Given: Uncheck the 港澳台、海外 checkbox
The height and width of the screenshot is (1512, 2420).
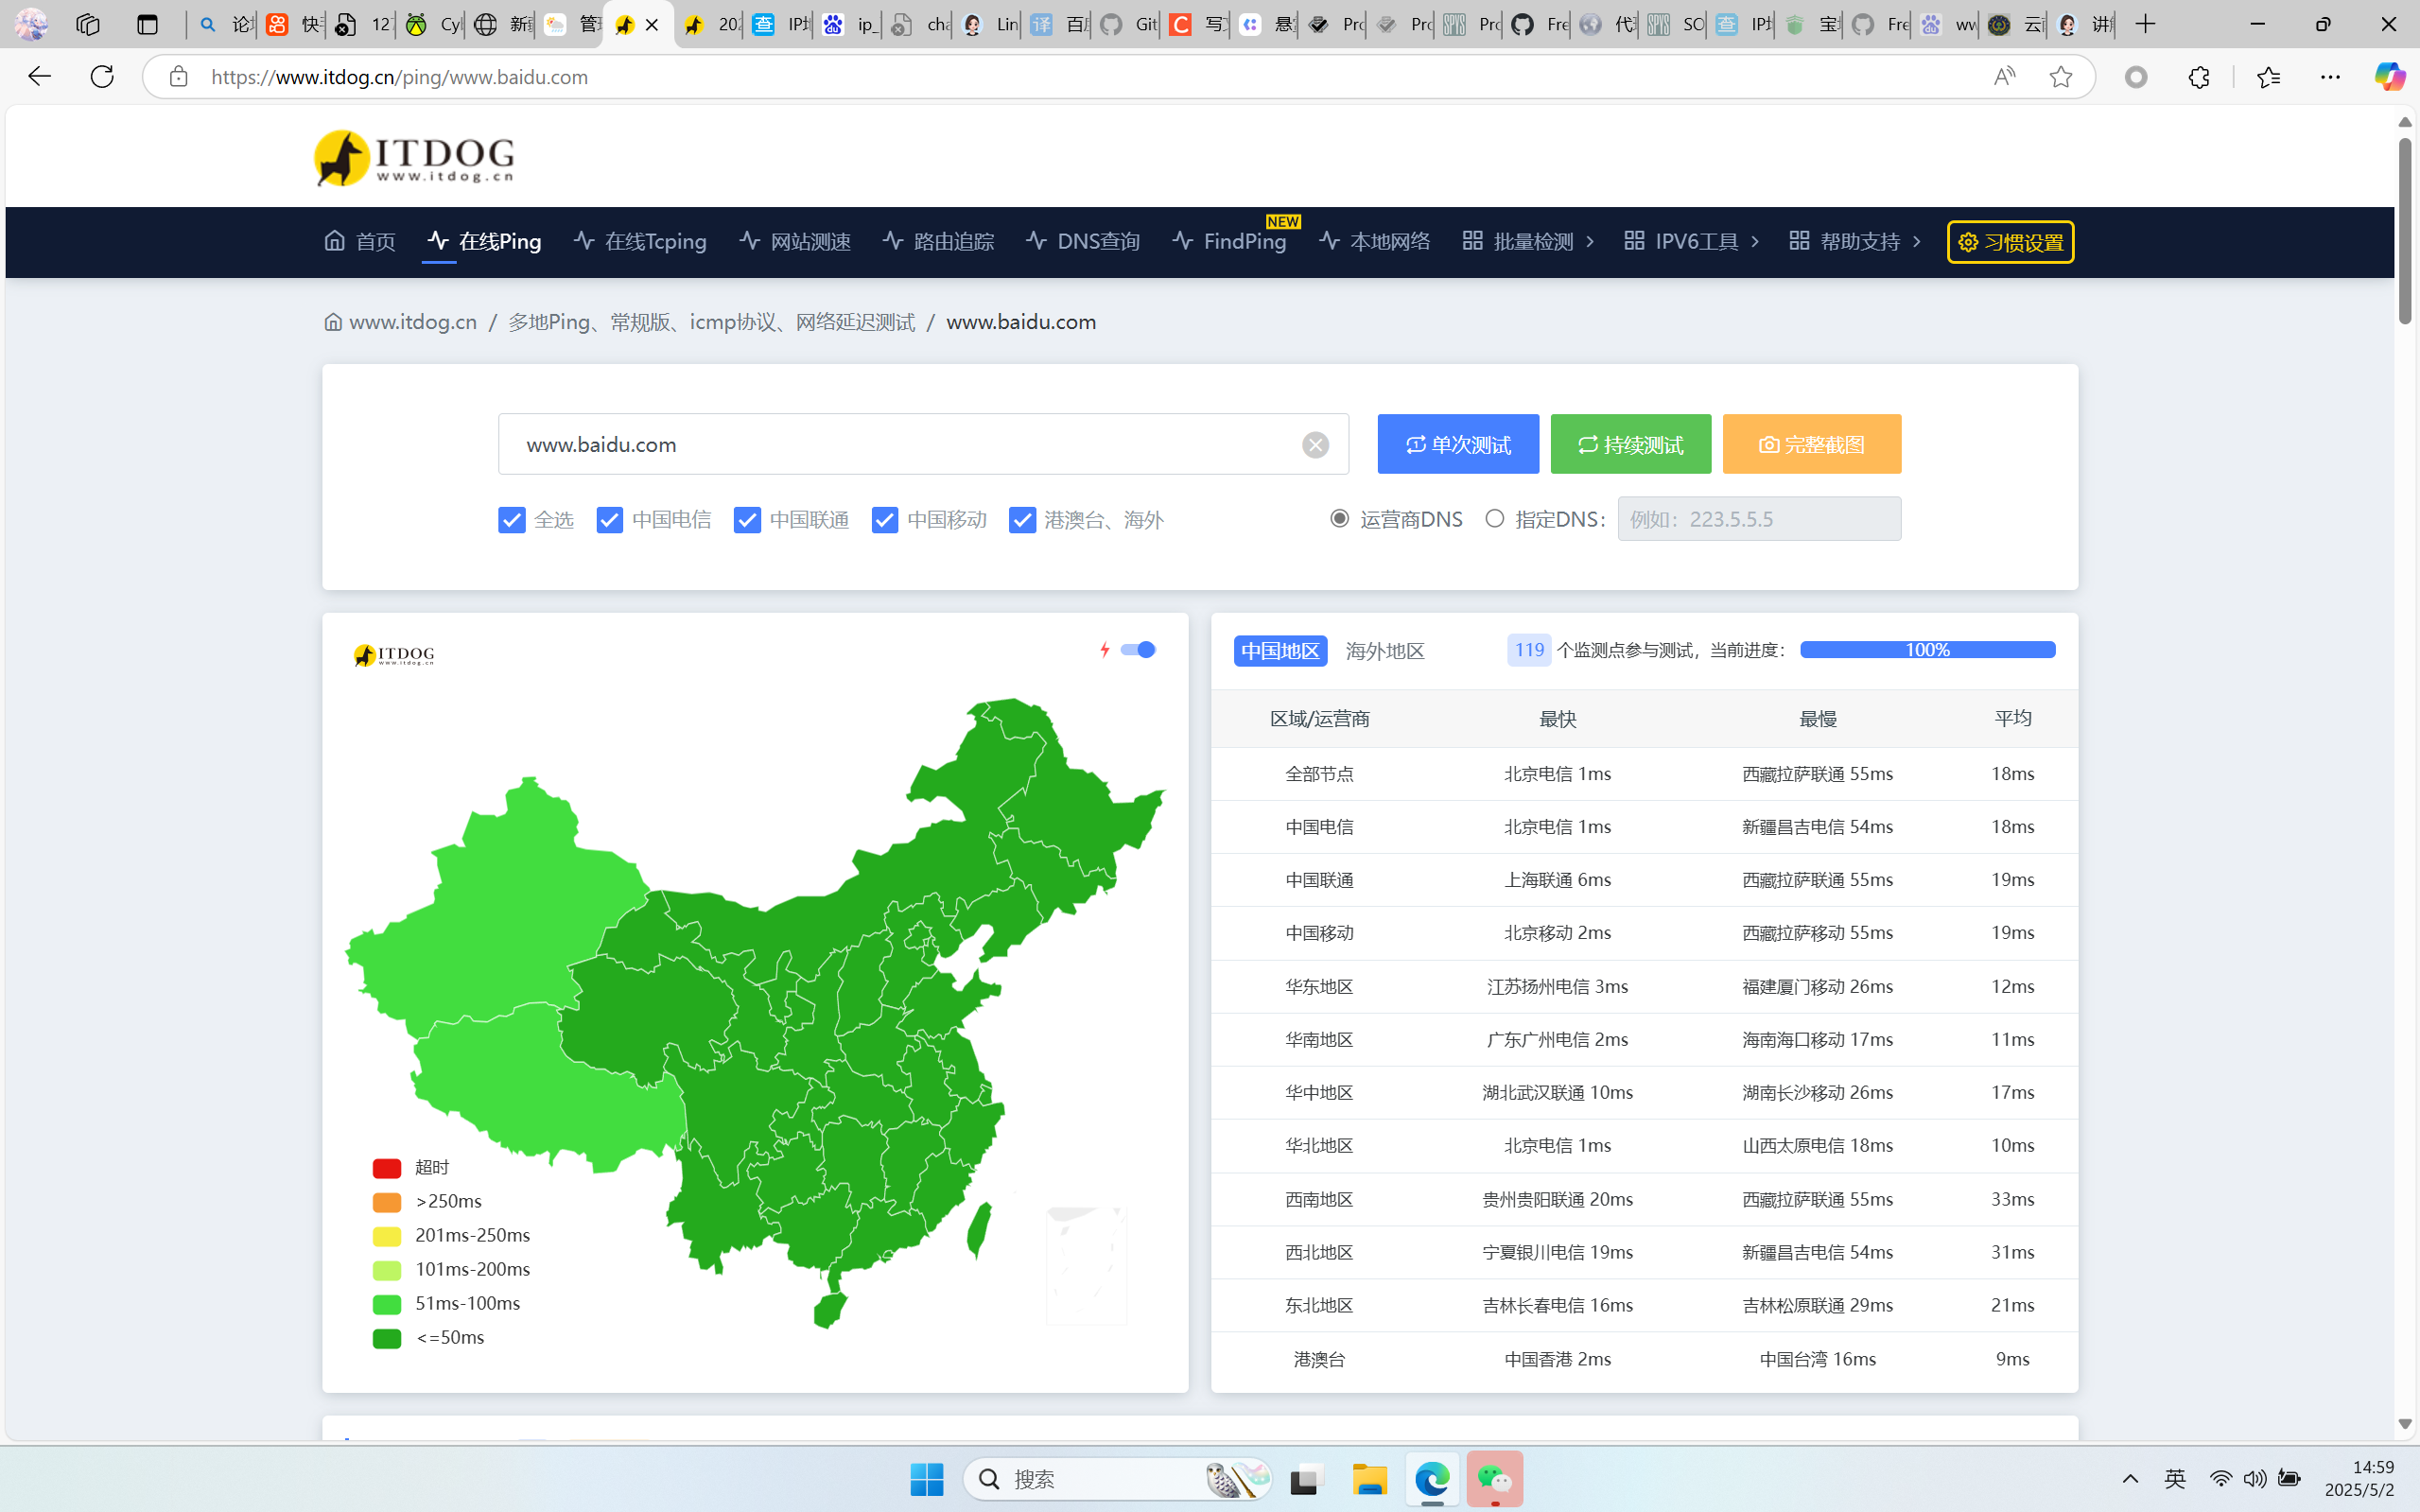Looking at the screenshot, I should click(1021, 520).
